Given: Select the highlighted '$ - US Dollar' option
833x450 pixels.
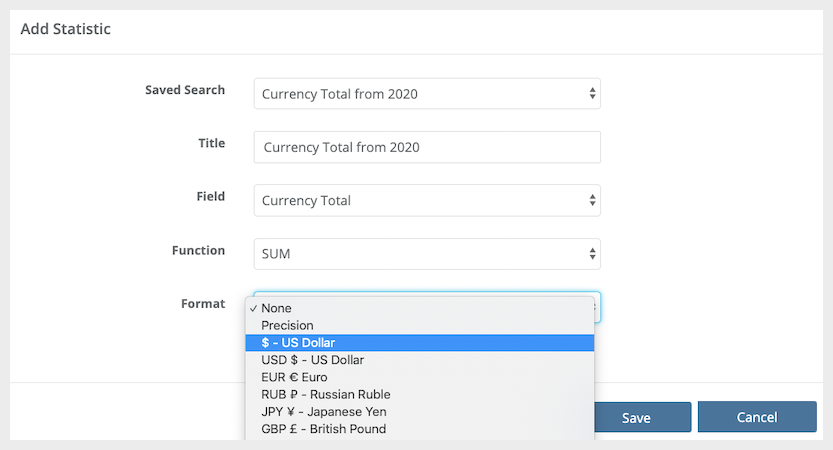Looking at the screenshot, I should click(x=298, y=343).
